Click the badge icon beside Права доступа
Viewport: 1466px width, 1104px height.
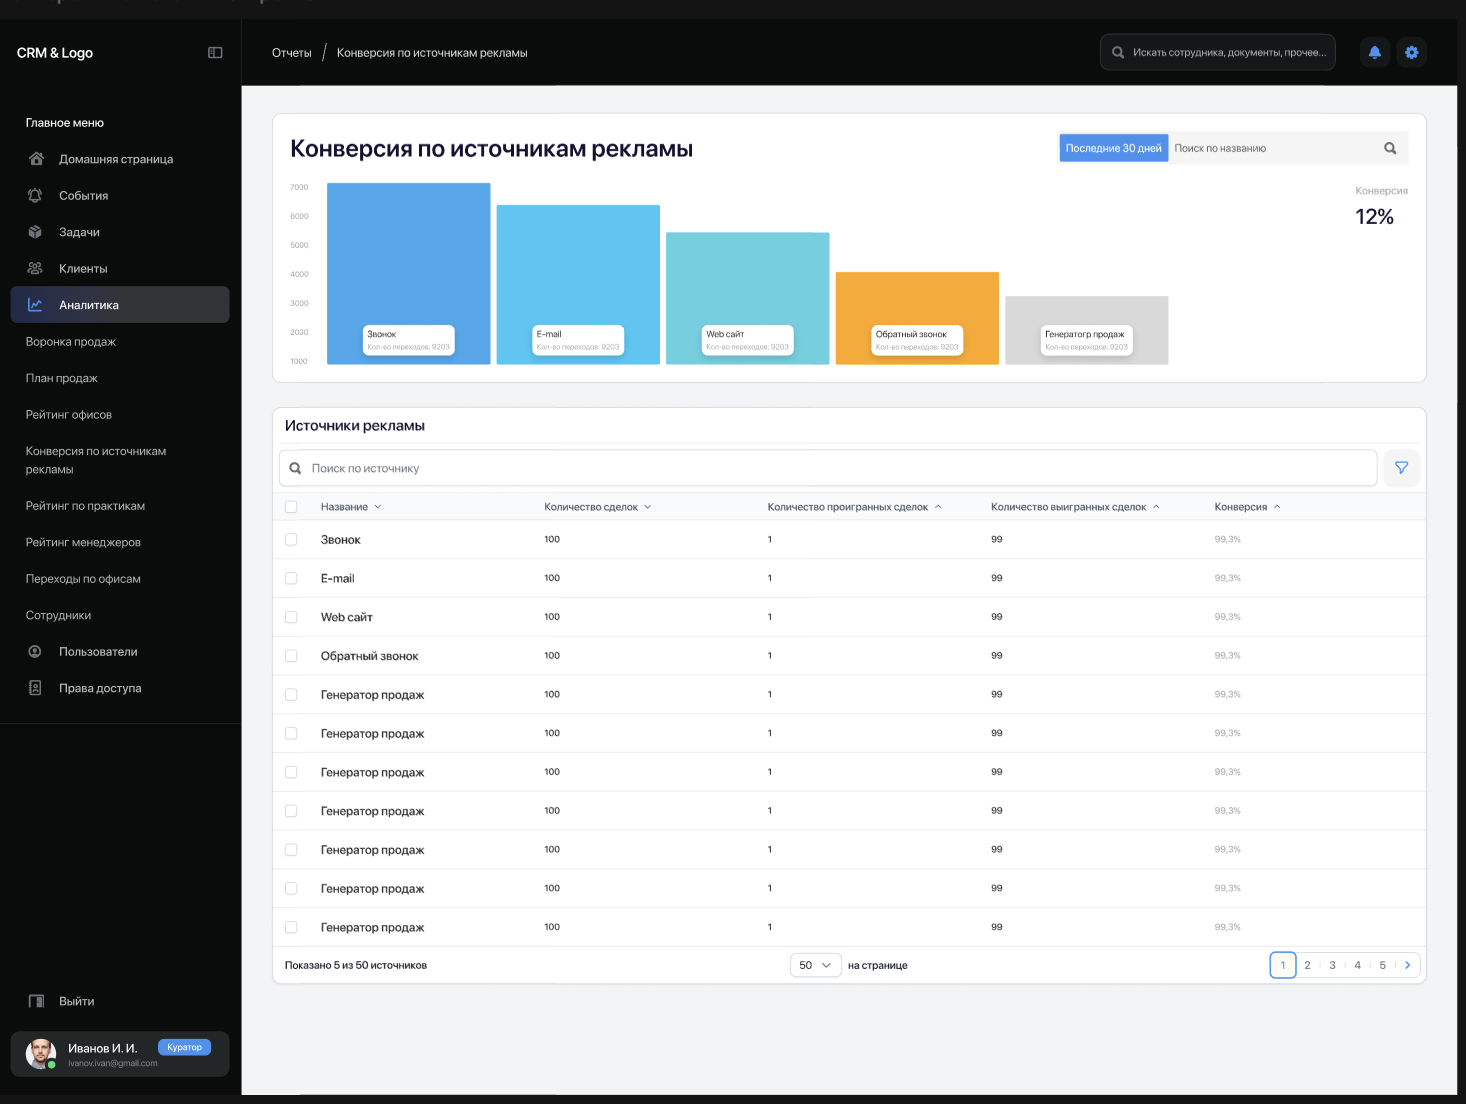pos(35,688)
